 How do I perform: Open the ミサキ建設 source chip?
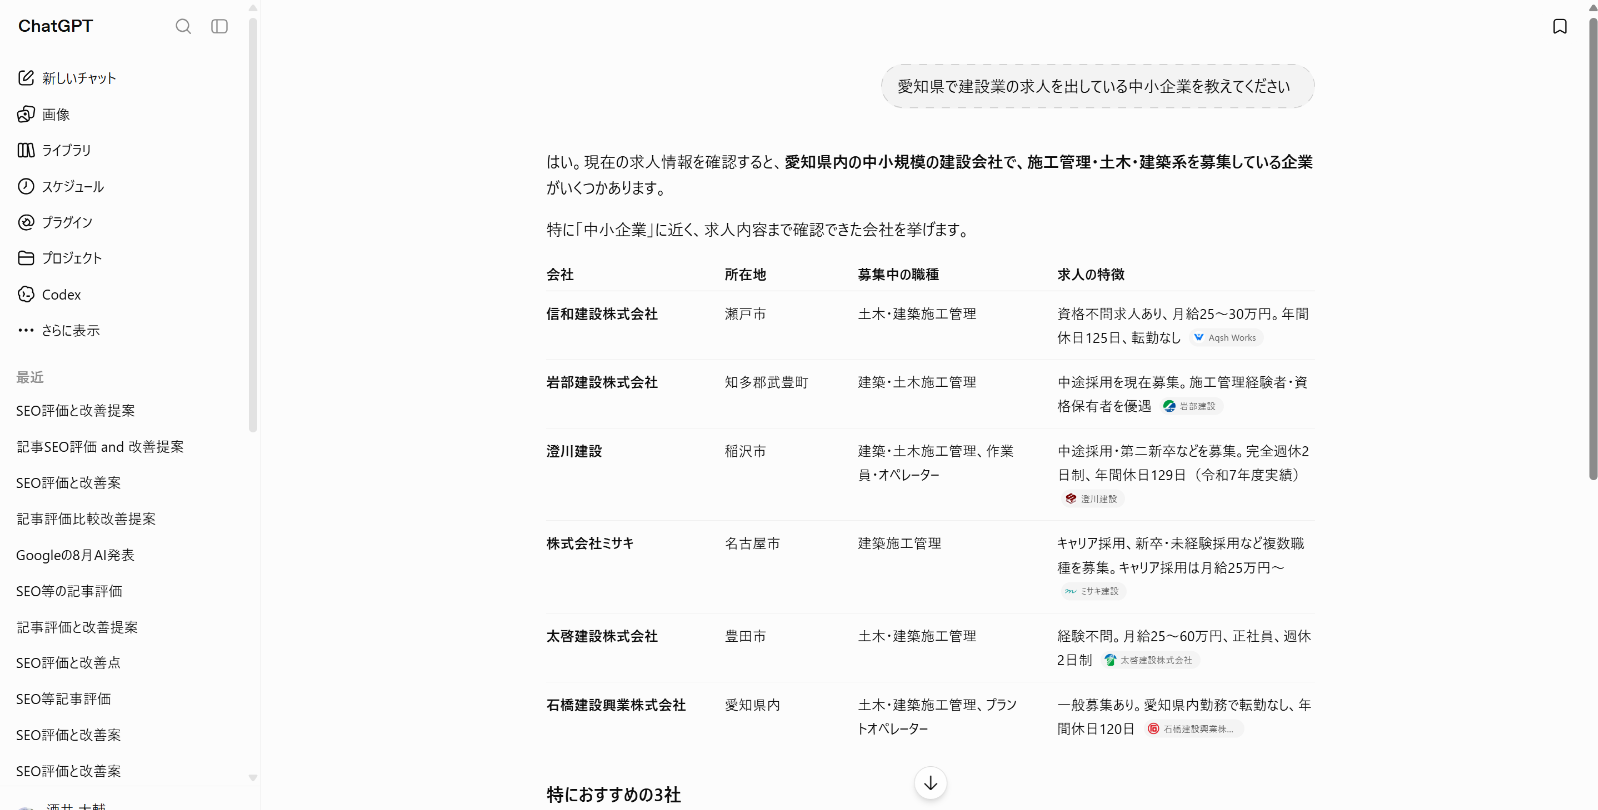click(x=1093, y=591)
